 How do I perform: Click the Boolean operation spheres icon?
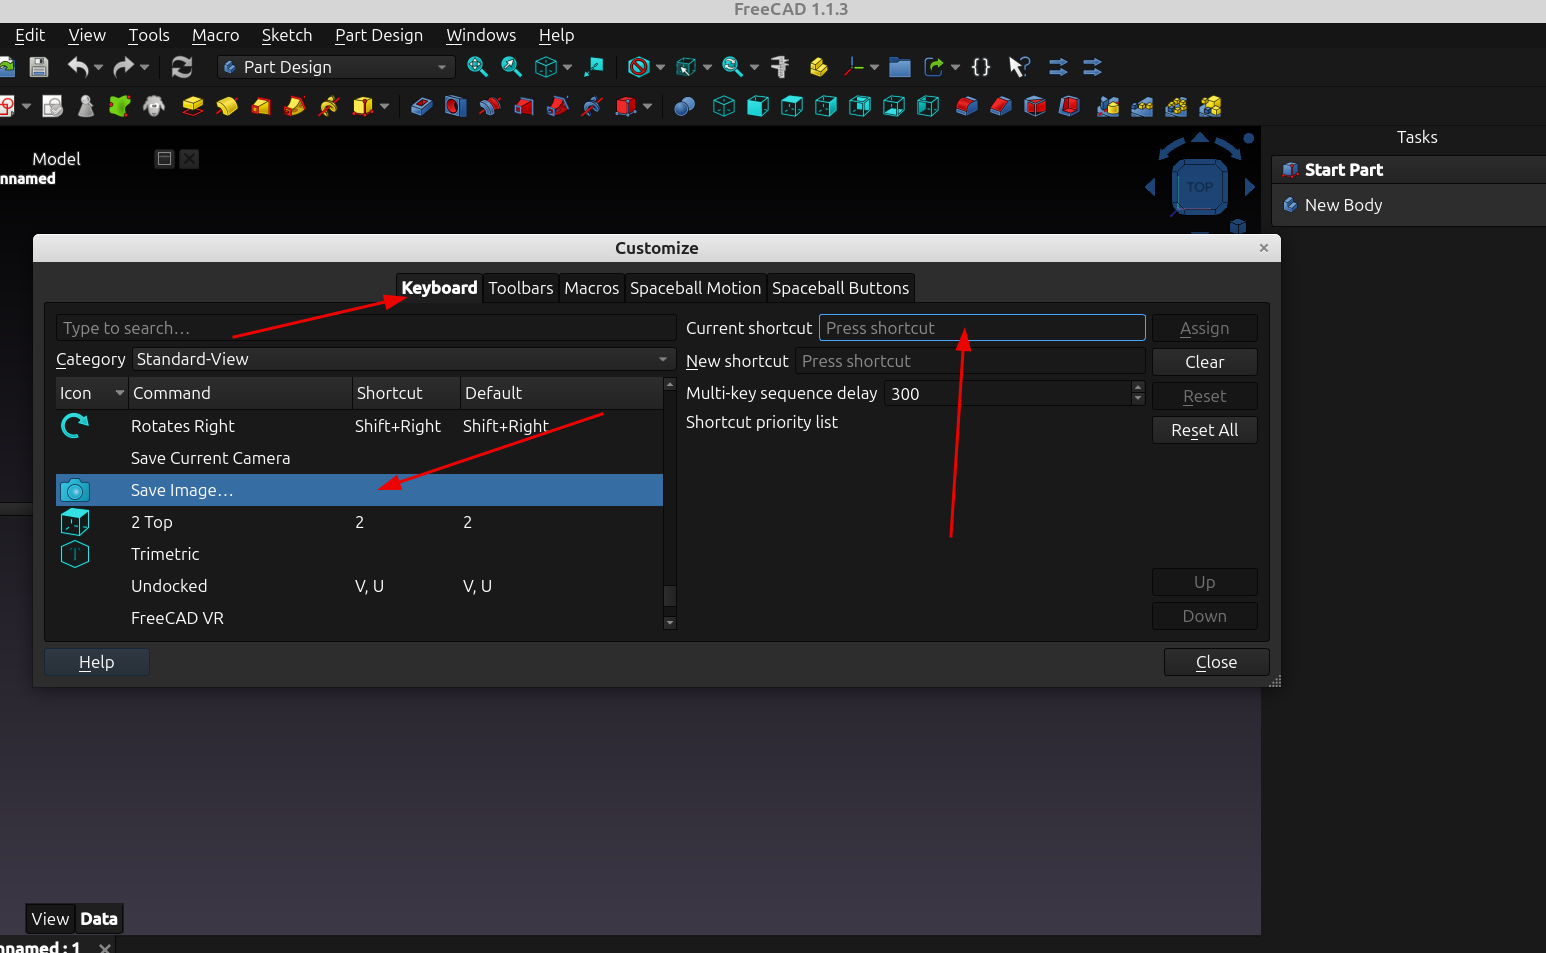[x=685, y=106]
